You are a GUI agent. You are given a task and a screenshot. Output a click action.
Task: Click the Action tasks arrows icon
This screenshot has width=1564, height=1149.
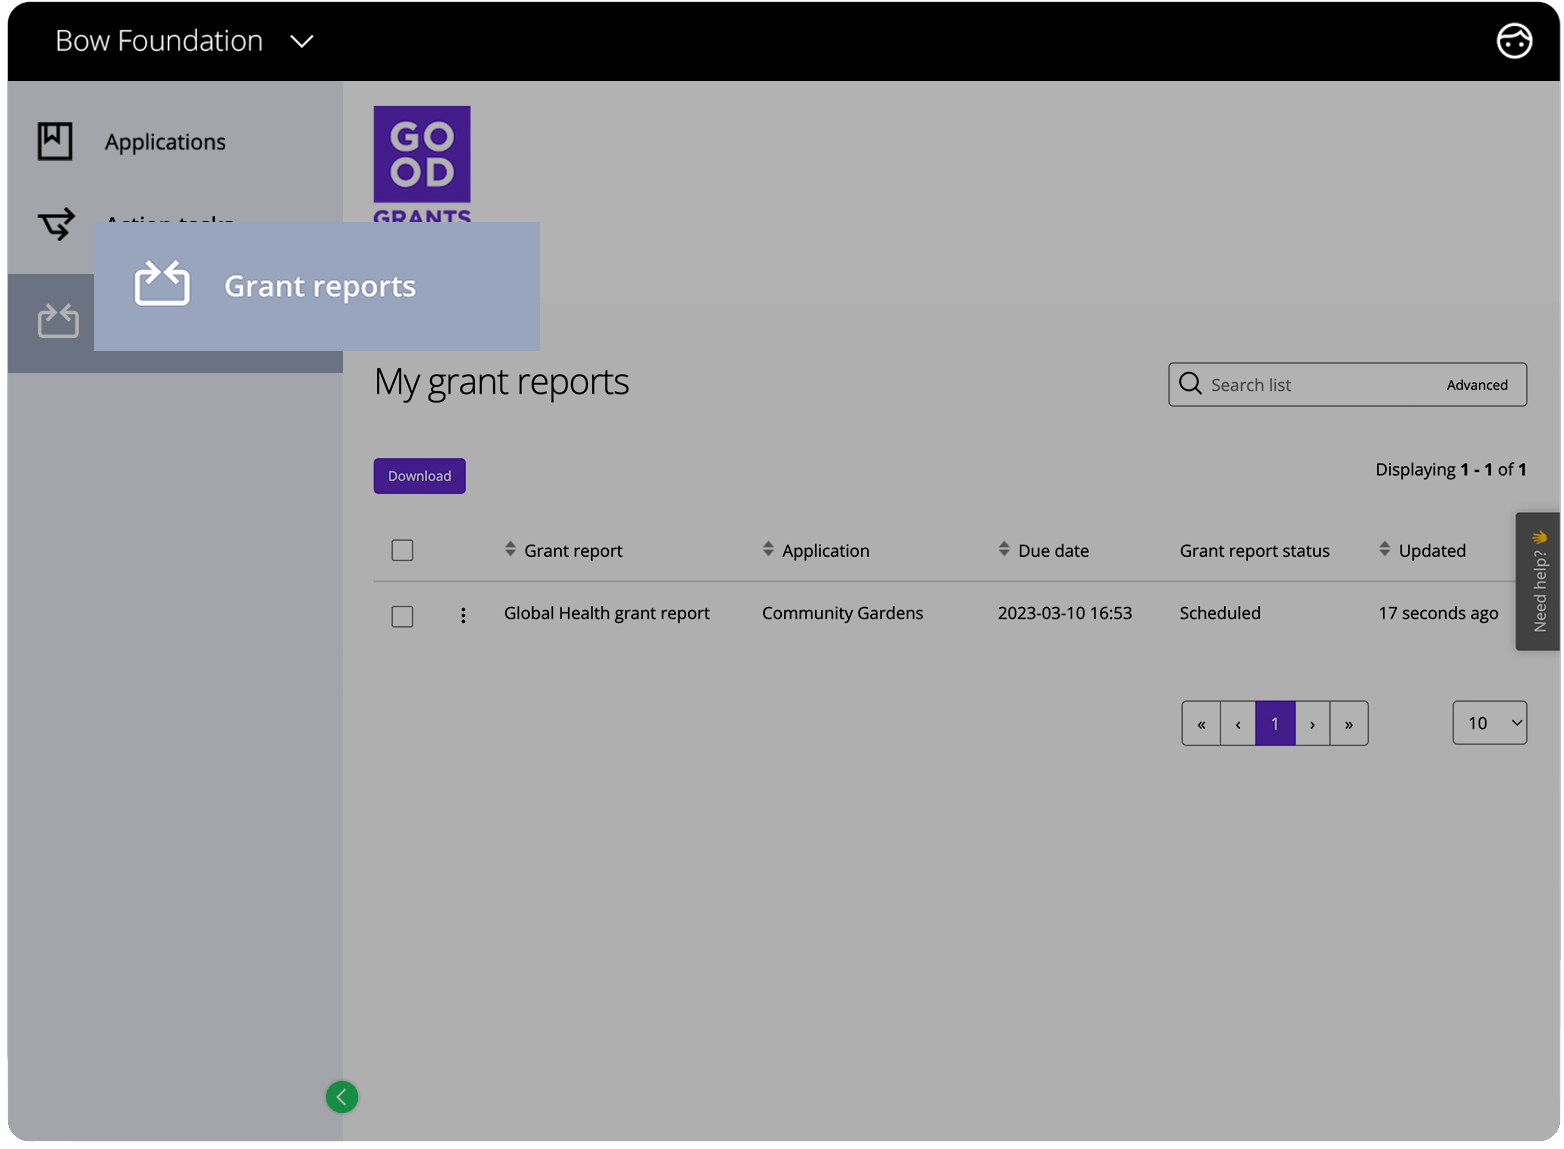coord(57,224)
